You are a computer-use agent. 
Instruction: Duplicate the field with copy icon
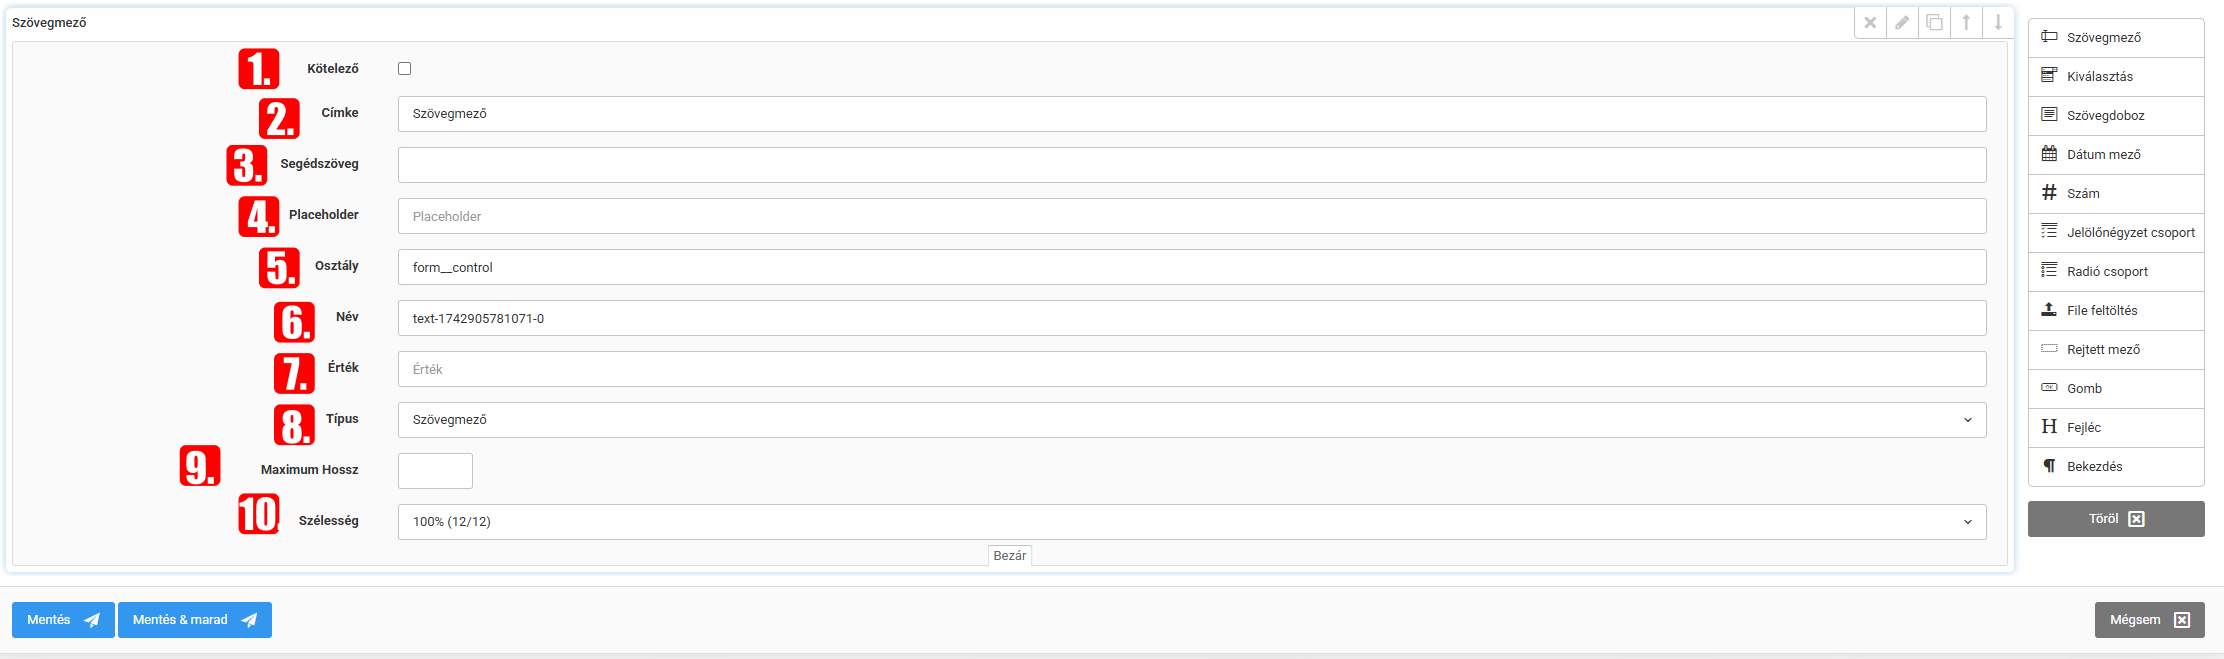click(1934, 23)
